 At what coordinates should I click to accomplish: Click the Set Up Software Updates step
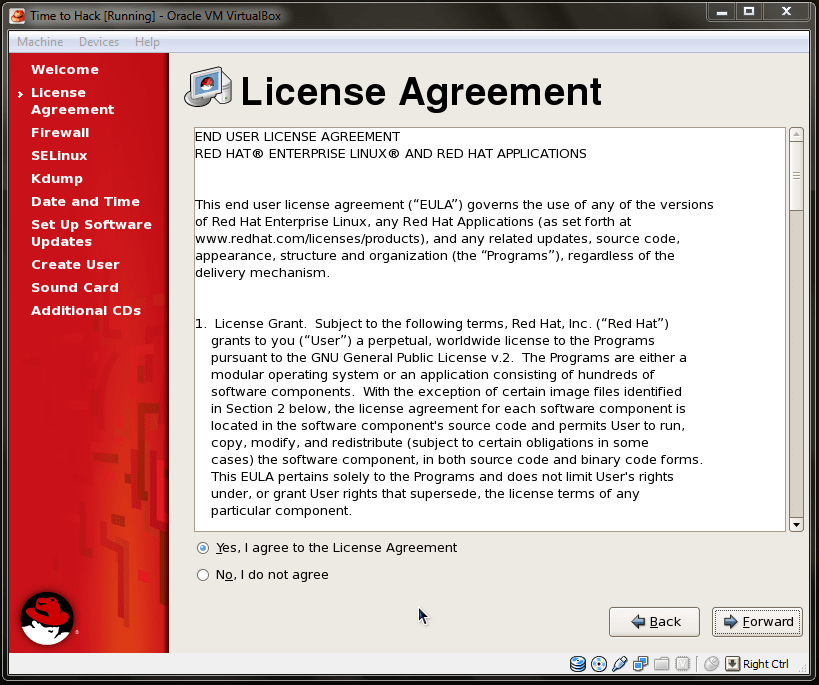click(91, 233)
